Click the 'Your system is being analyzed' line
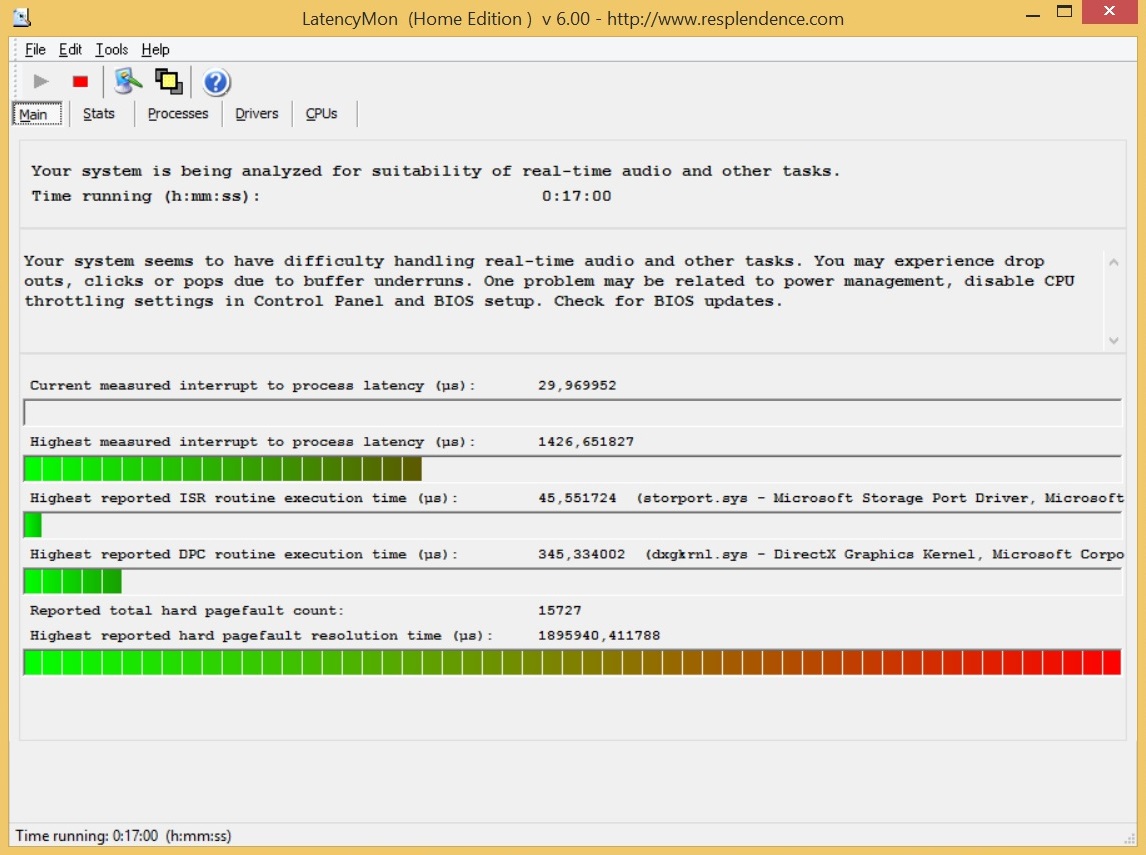This screenshot has width=1146, height=855. (436, 171)
